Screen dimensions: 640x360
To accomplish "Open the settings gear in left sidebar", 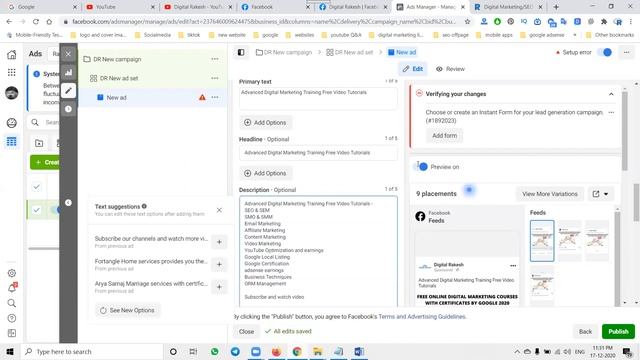I will point(12,273).
